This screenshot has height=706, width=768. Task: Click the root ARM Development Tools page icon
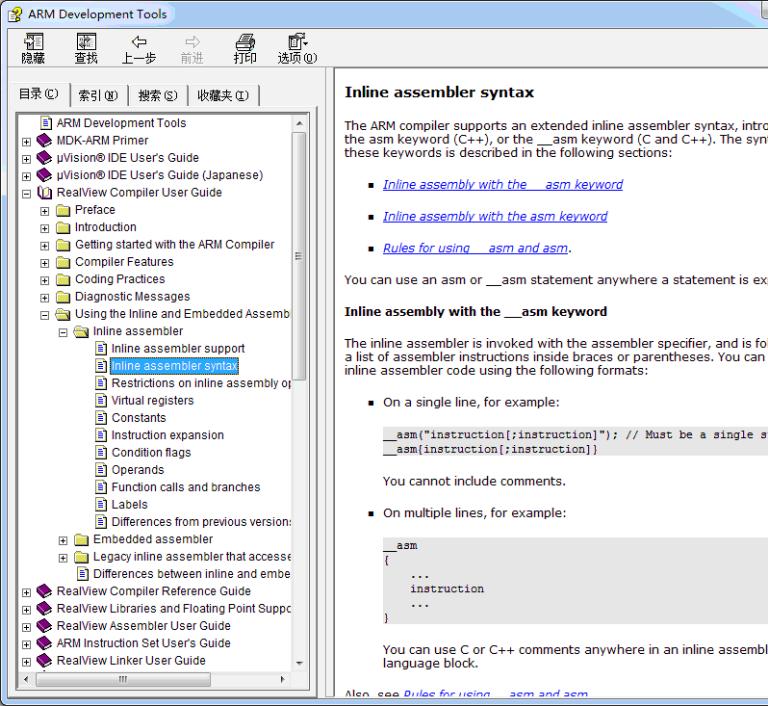pyautogui.click(x=46, y=123)
